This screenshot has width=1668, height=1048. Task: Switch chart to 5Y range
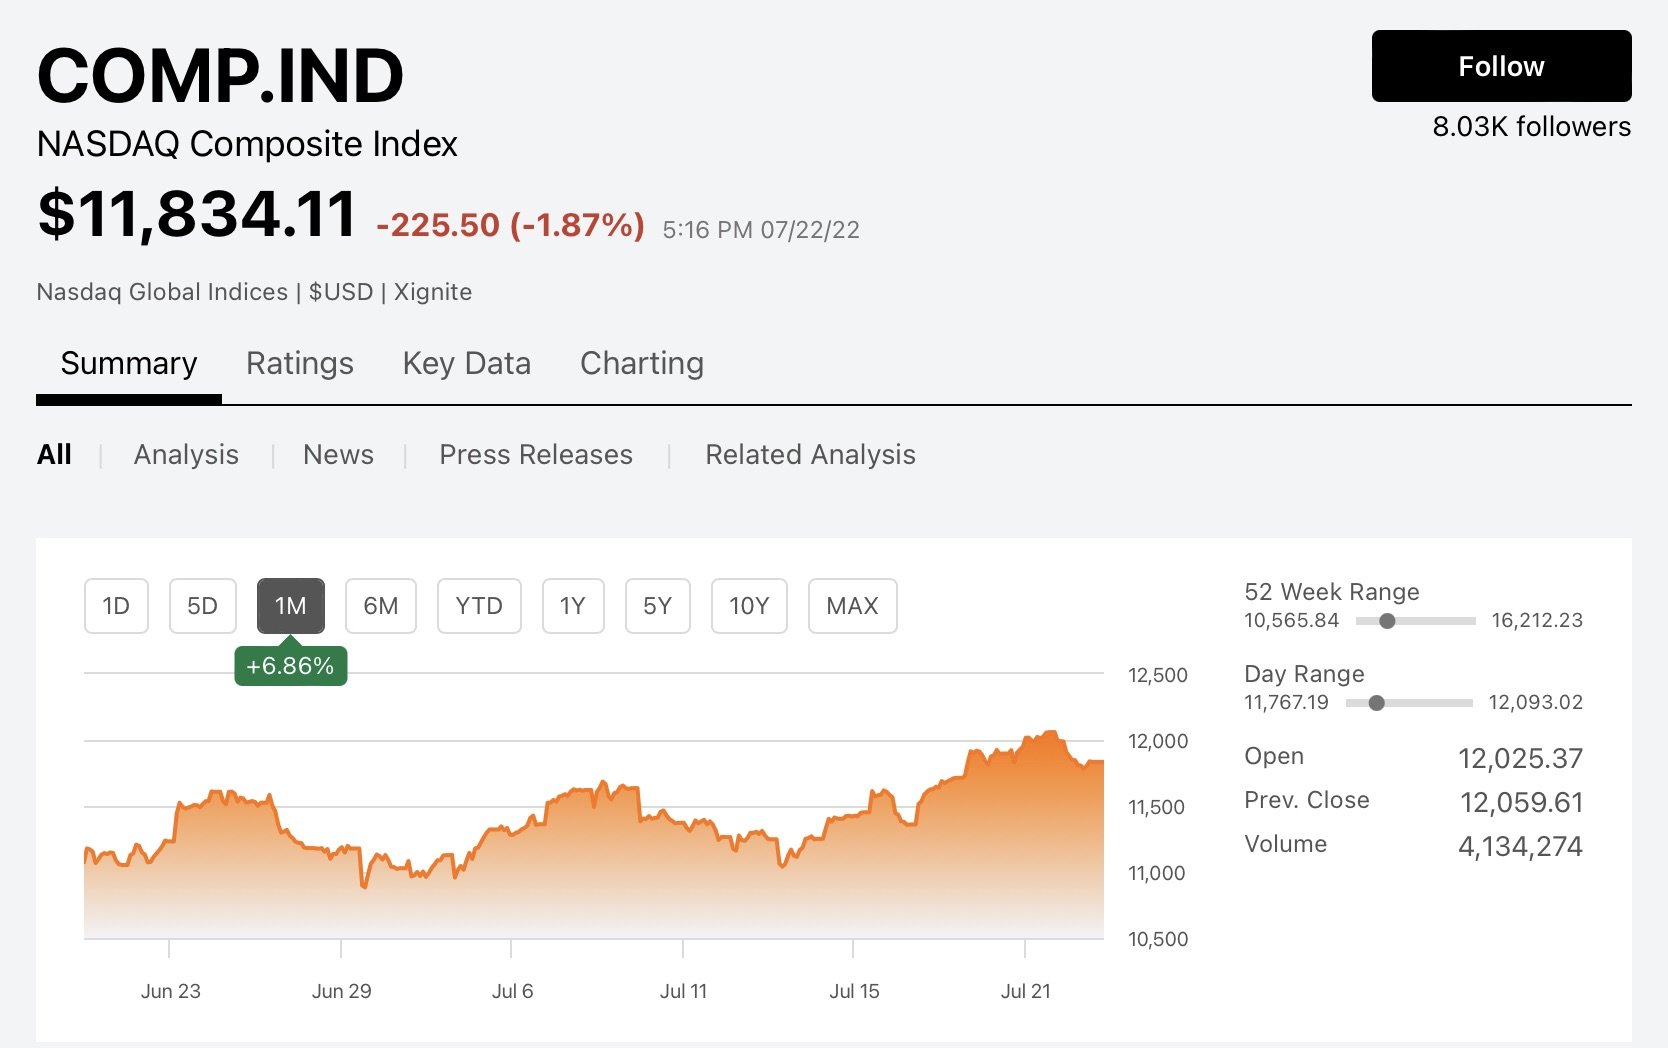(658, 606)
